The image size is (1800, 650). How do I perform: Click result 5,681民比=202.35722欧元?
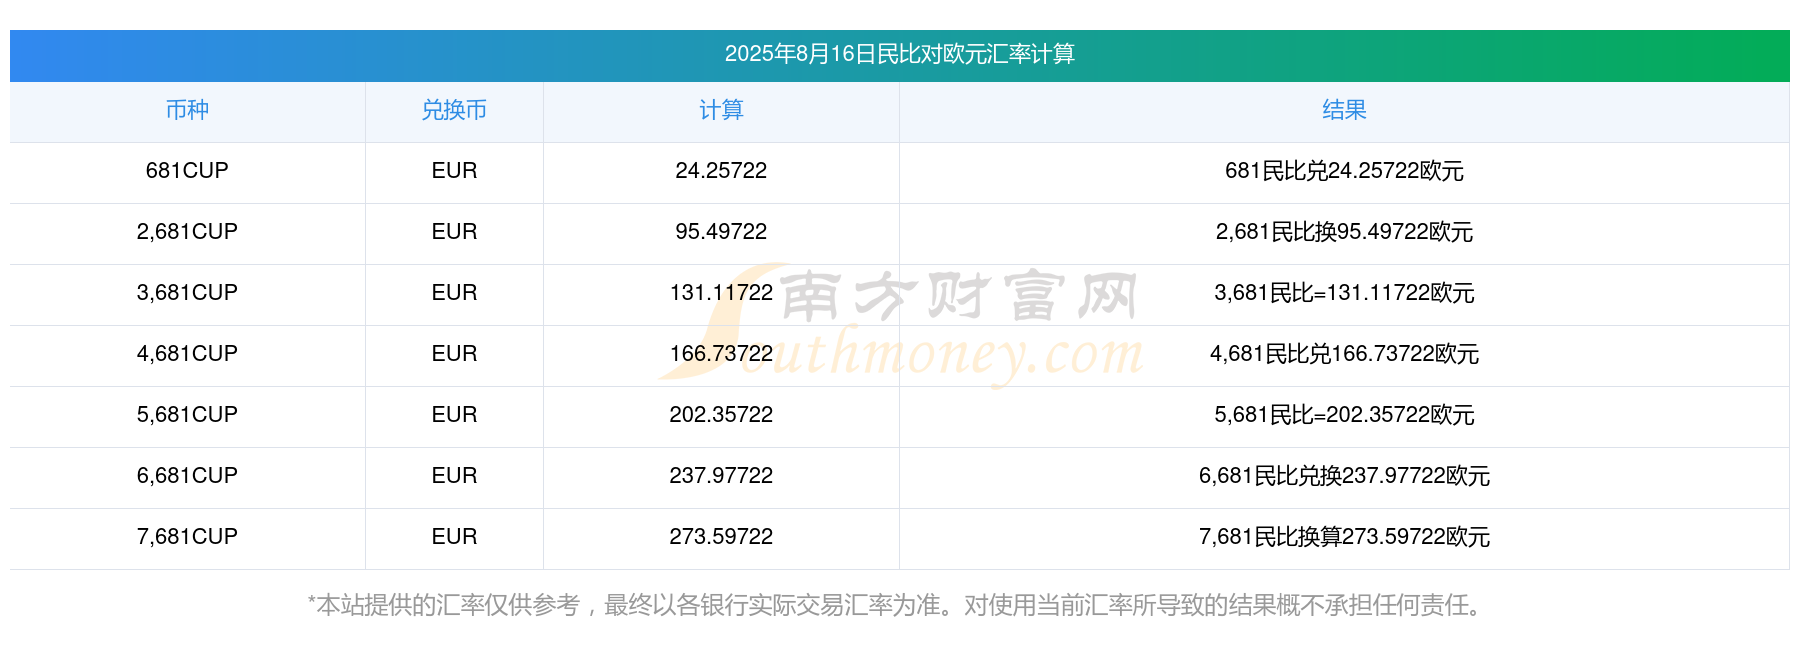click(x=1344, y=415)
